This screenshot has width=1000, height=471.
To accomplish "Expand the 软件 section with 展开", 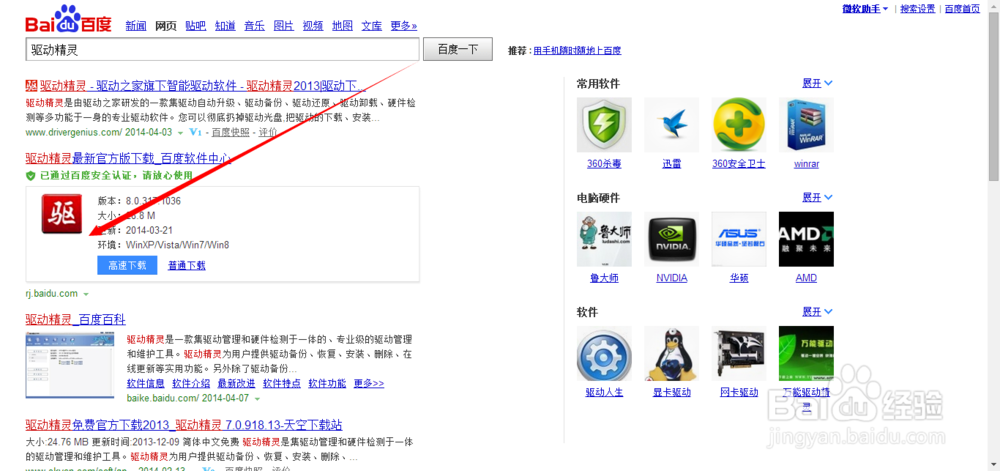I will (x=817, y=312).
